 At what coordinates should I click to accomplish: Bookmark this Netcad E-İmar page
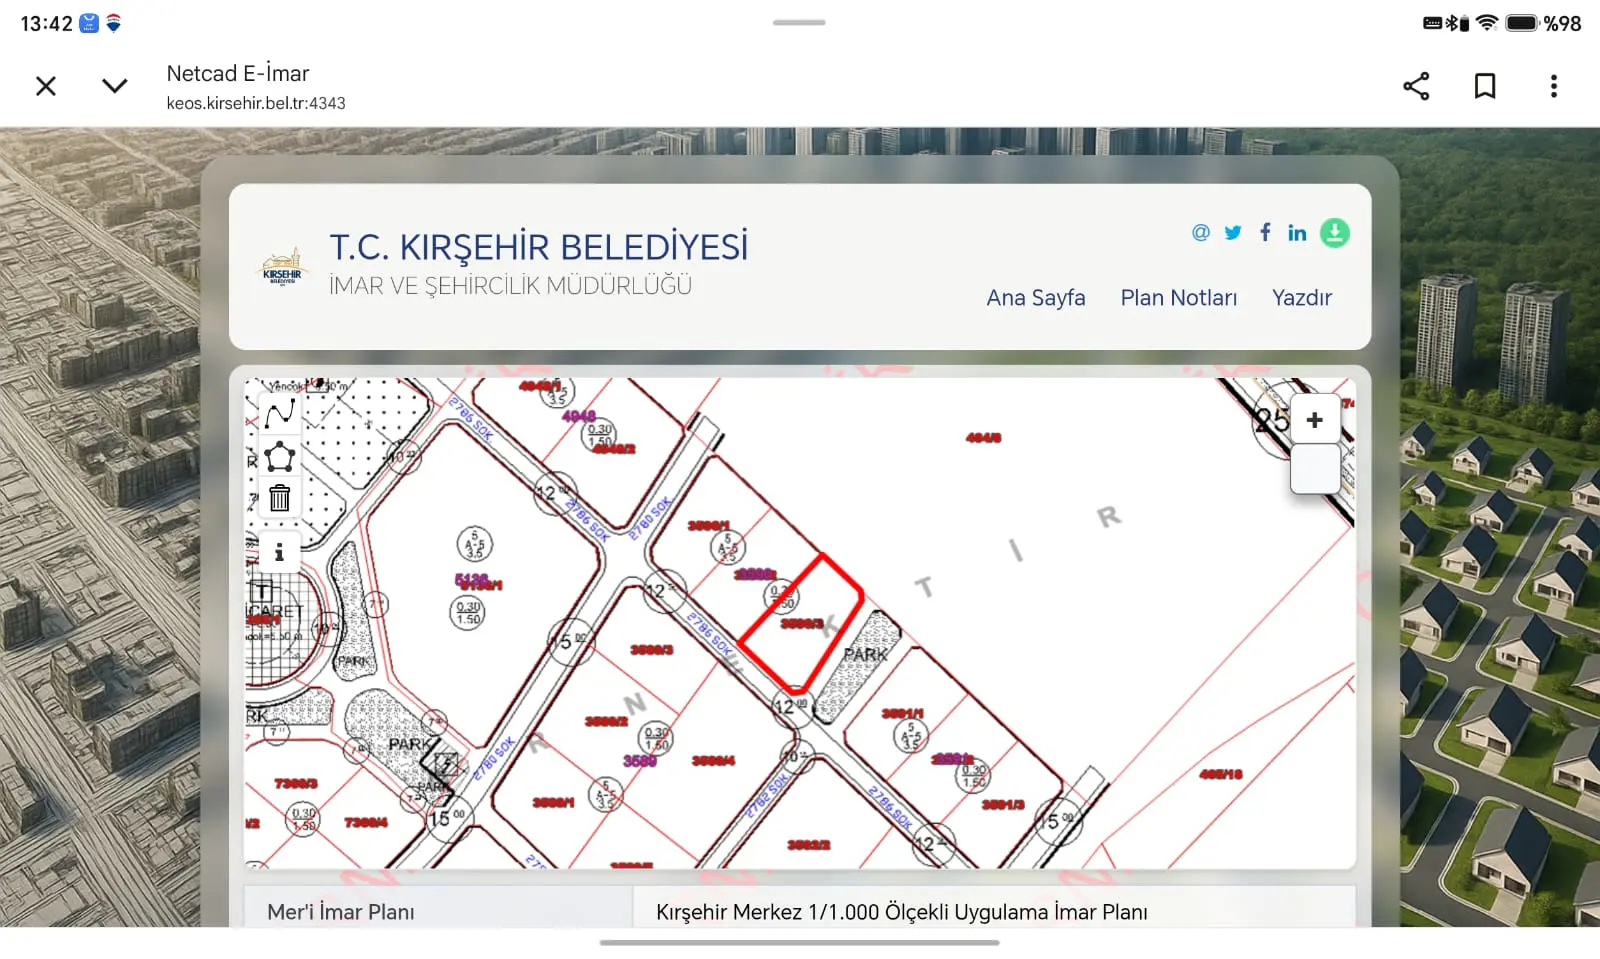pyautogui.click(x=1485, y=86)
